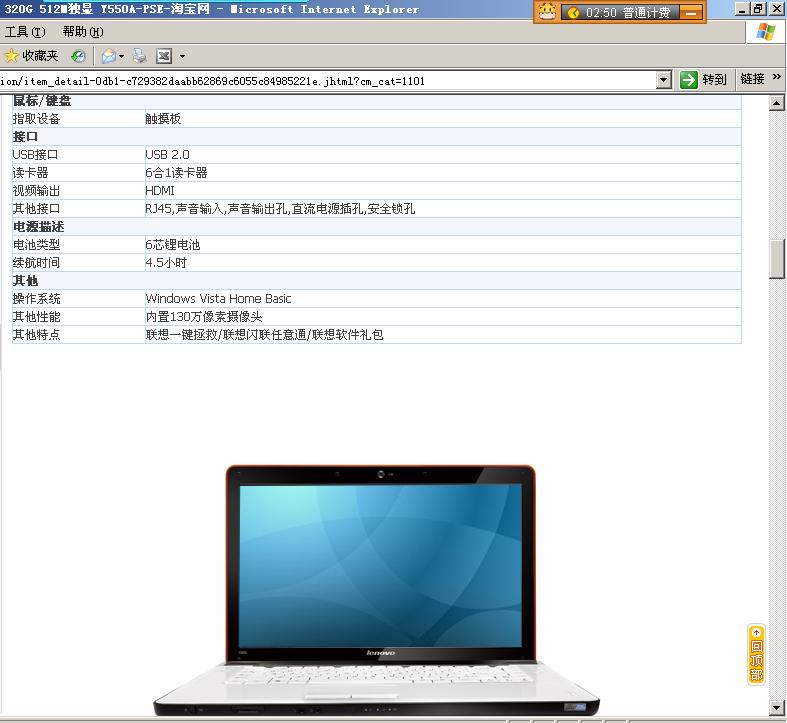Viewport: 787px width, 723px height.
Task: Expand the dropdown arrow beside edit icon
Action: [182, 56]
